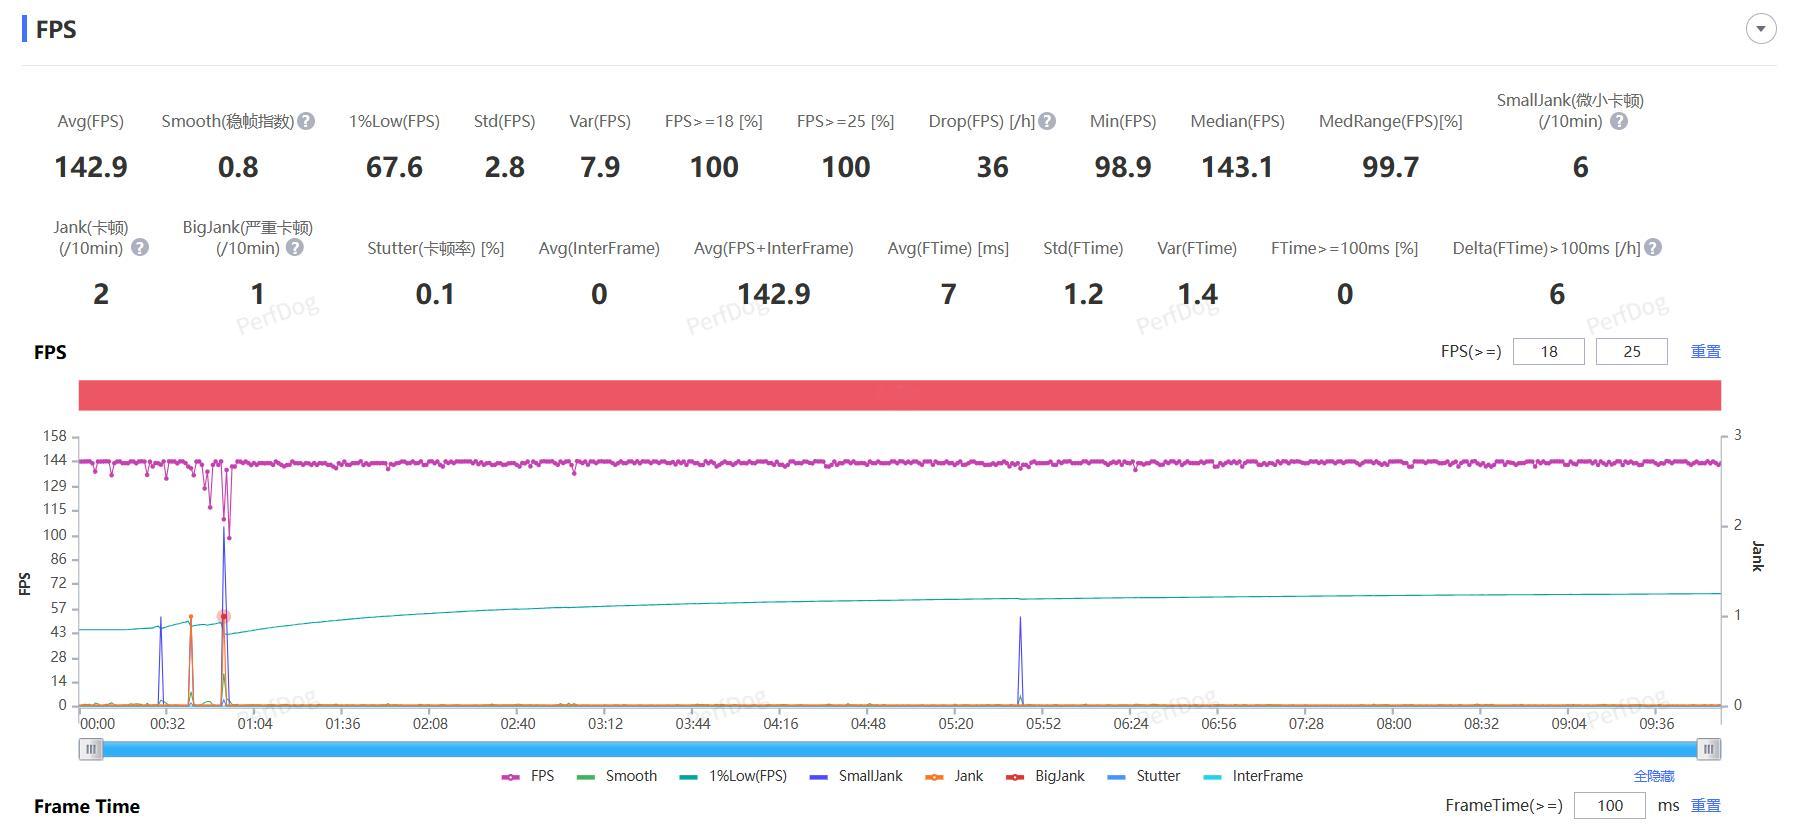This screenshot has width=1800, height=825.
Task: Open the Smooth index help icon
Action: pos(307,121)
